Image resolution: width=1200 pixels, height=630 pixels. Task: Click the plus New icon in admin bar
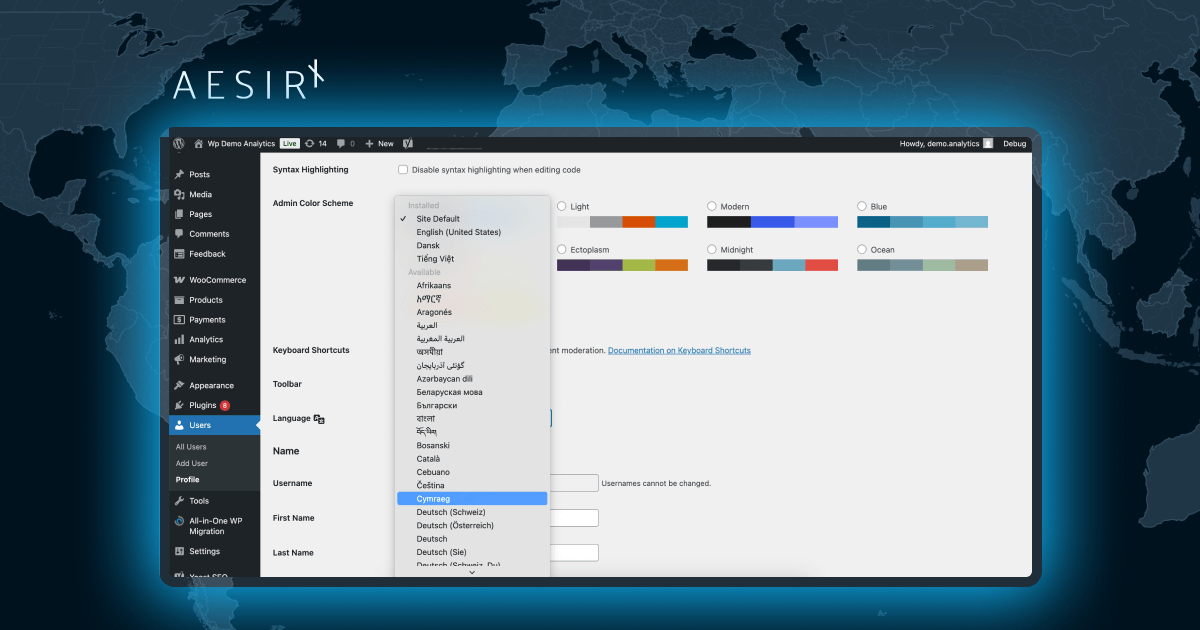pyautogui.click(x=370, y=144)
